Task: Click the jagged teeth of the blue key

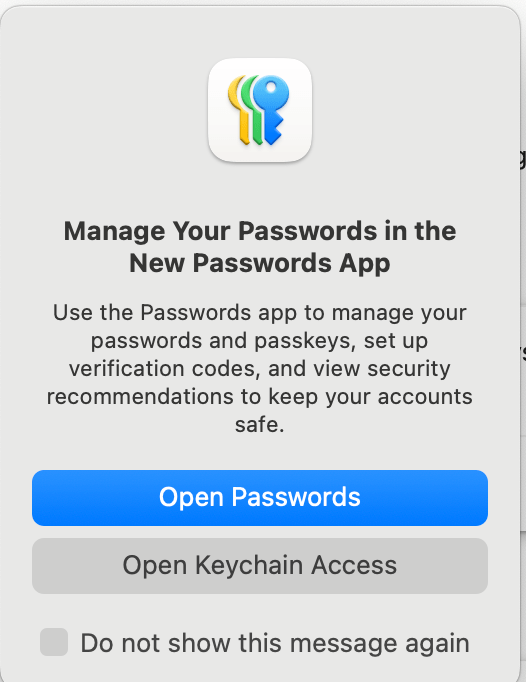Action: (277, 127)
